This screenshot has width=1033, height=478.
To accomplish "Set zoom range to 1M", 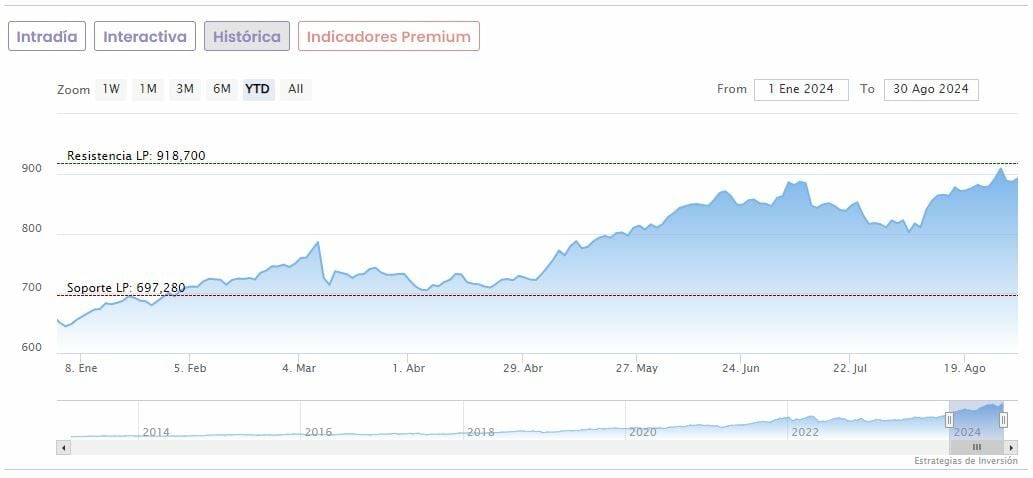I will coord(148,89).
